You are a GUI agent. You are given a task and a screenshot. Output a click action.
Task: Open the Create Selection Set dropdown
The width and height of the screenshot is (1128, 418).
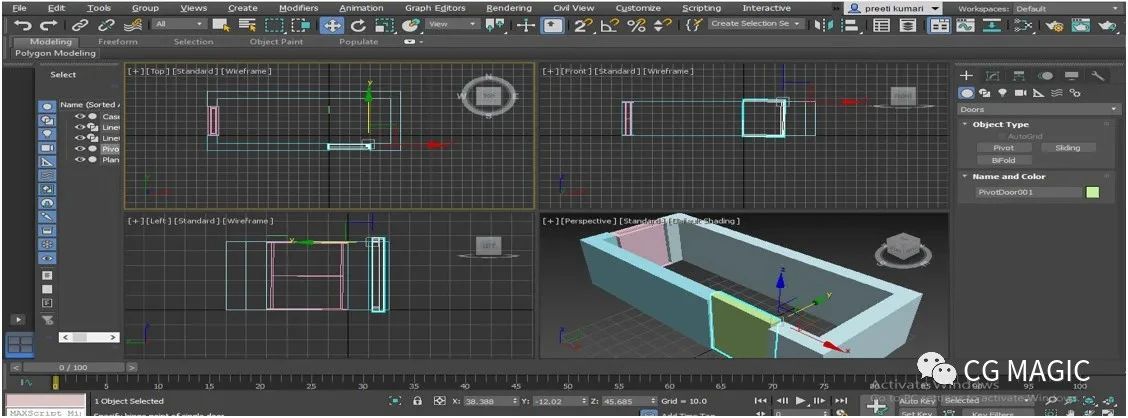756,24
